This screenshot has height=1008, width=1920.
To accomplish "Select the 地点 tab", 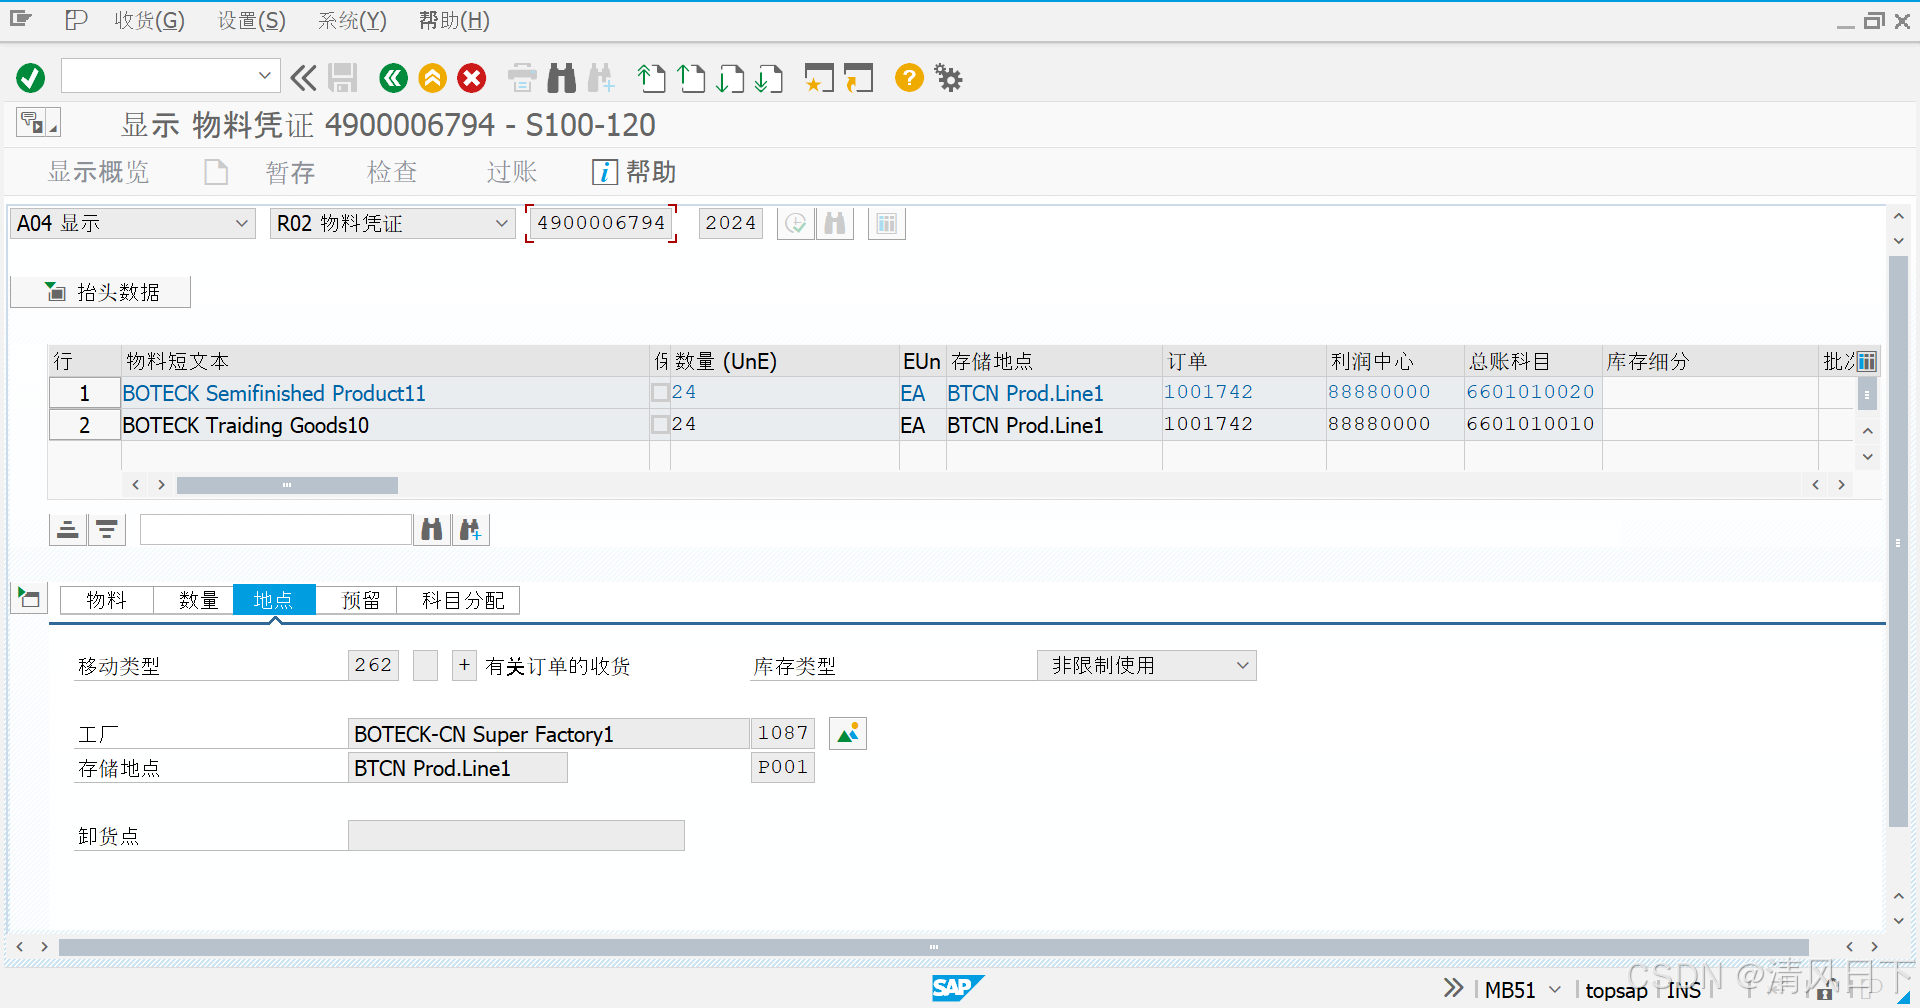I will tap(274, 600).
